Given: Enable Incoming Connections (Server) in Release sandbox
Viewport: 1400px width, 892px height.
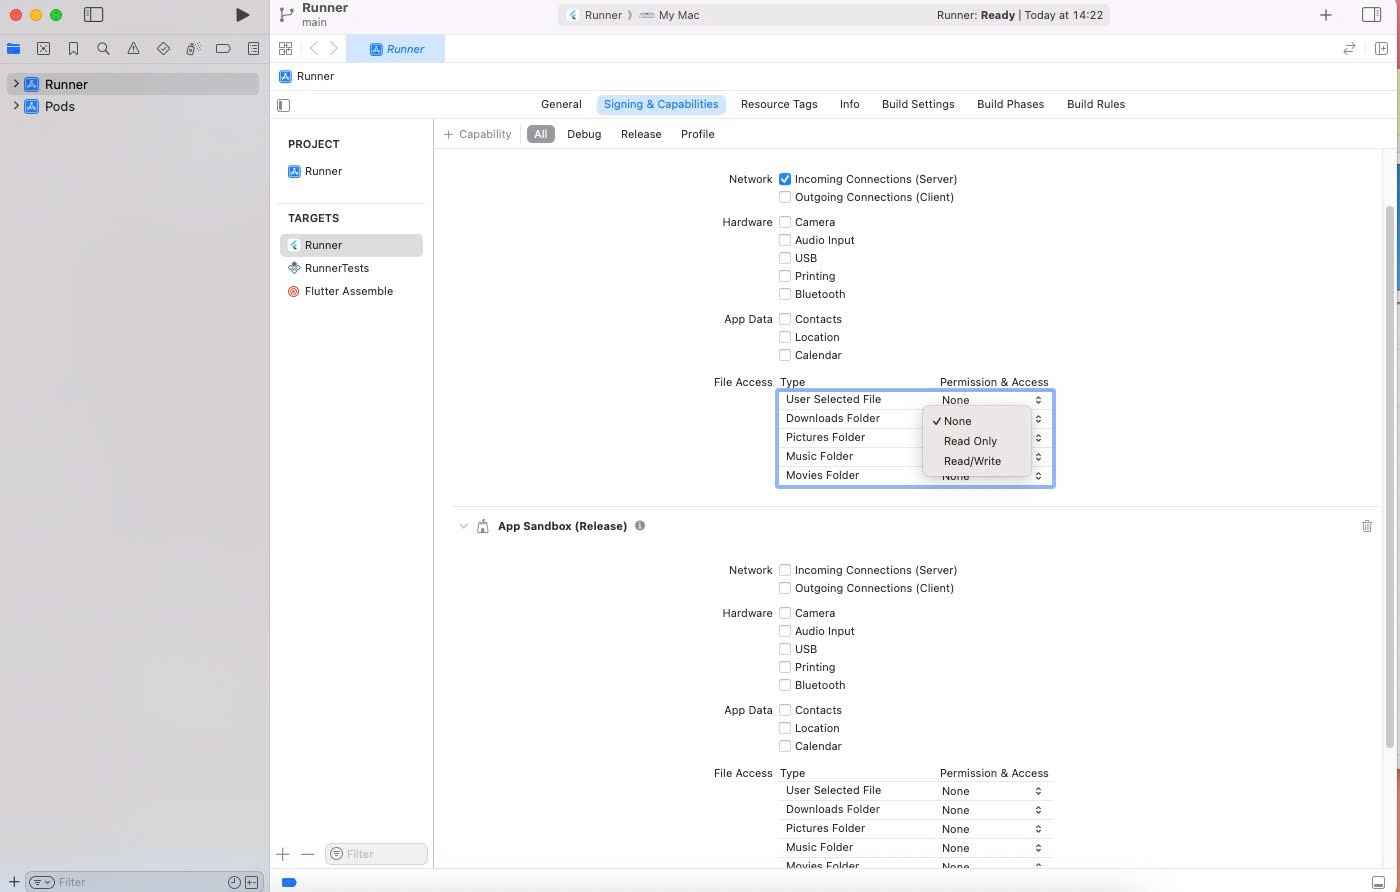Looking at the screenshot, I should pyautogui.click(x=785, y=570).
